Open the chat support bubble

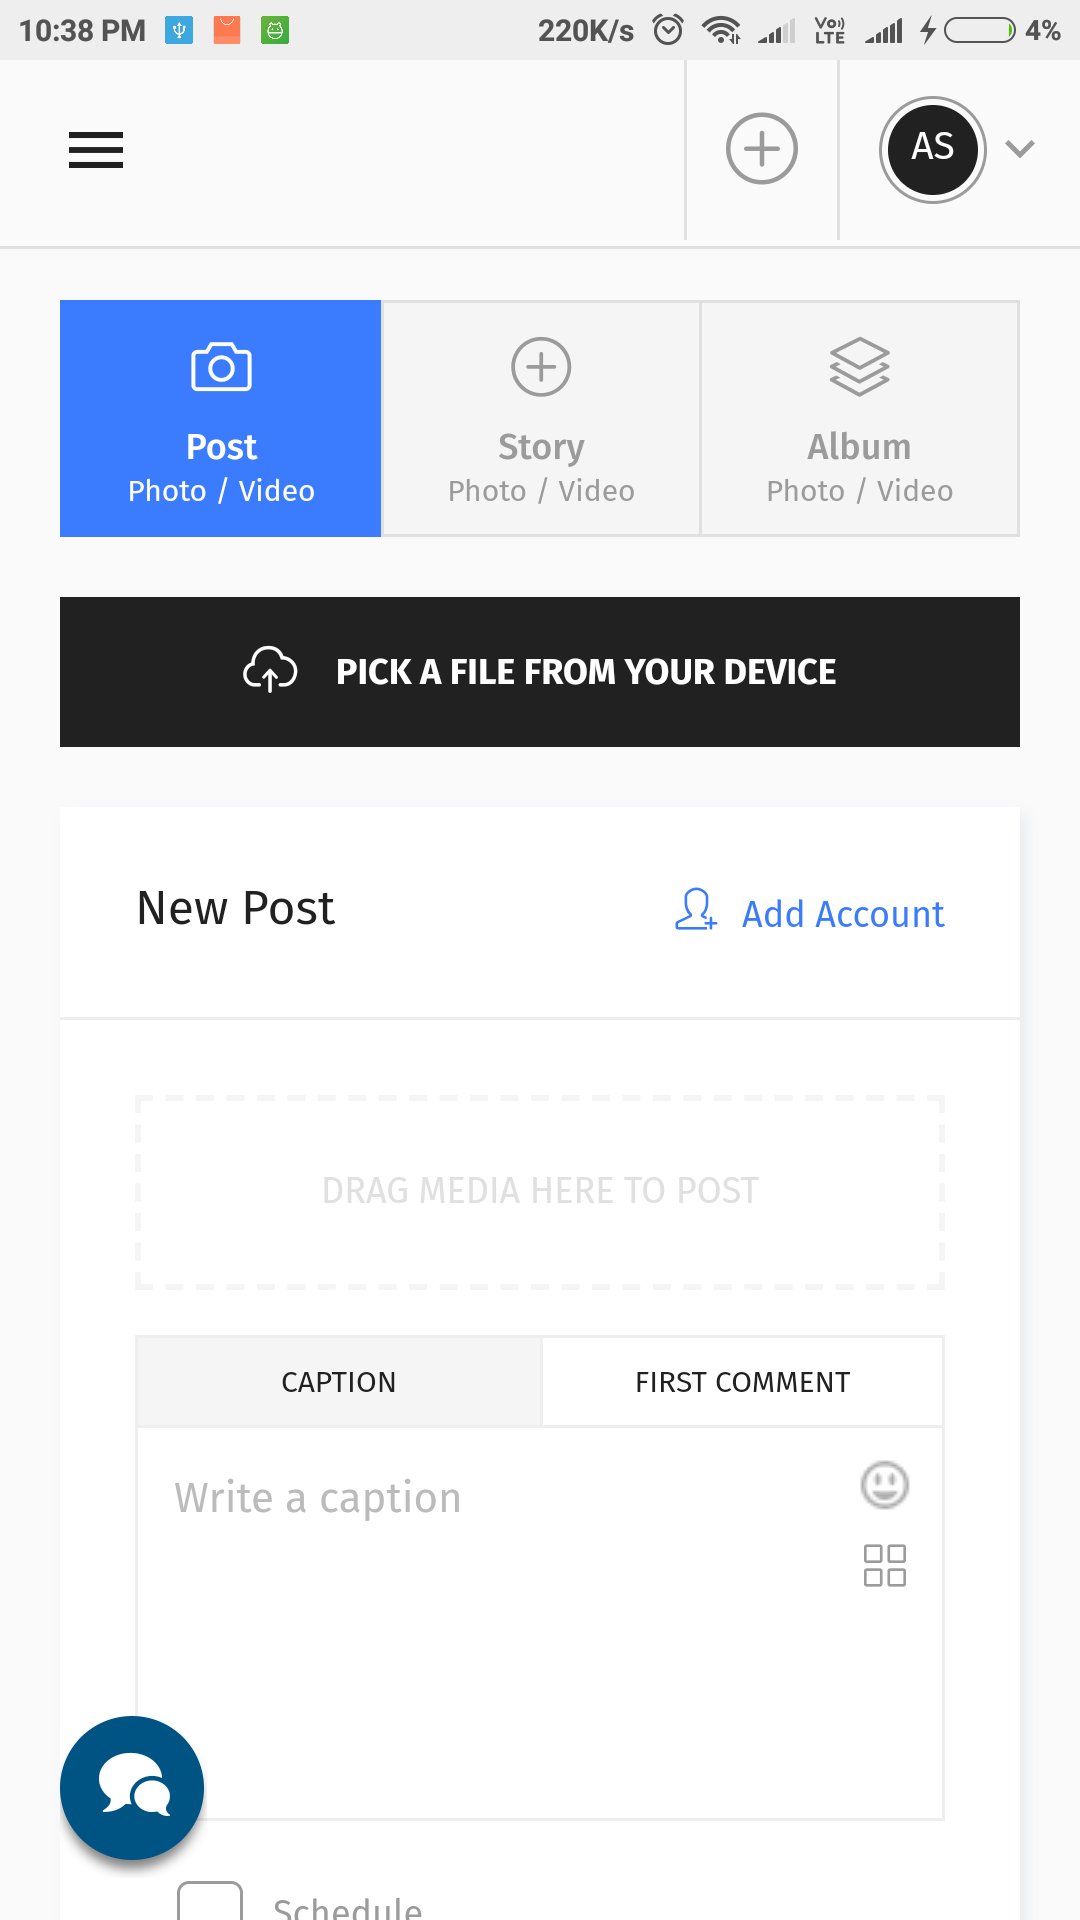(132, 1788)
